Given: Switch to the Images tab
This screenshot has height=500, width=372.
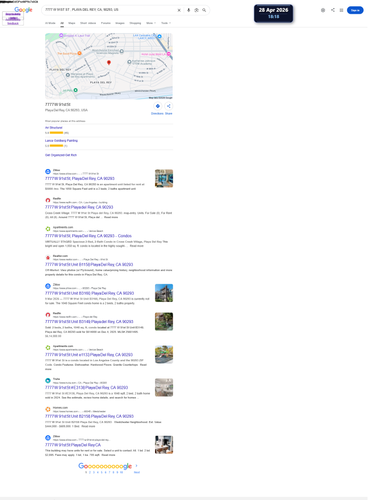Looking at the screenshot, I should tap(120, 23).
